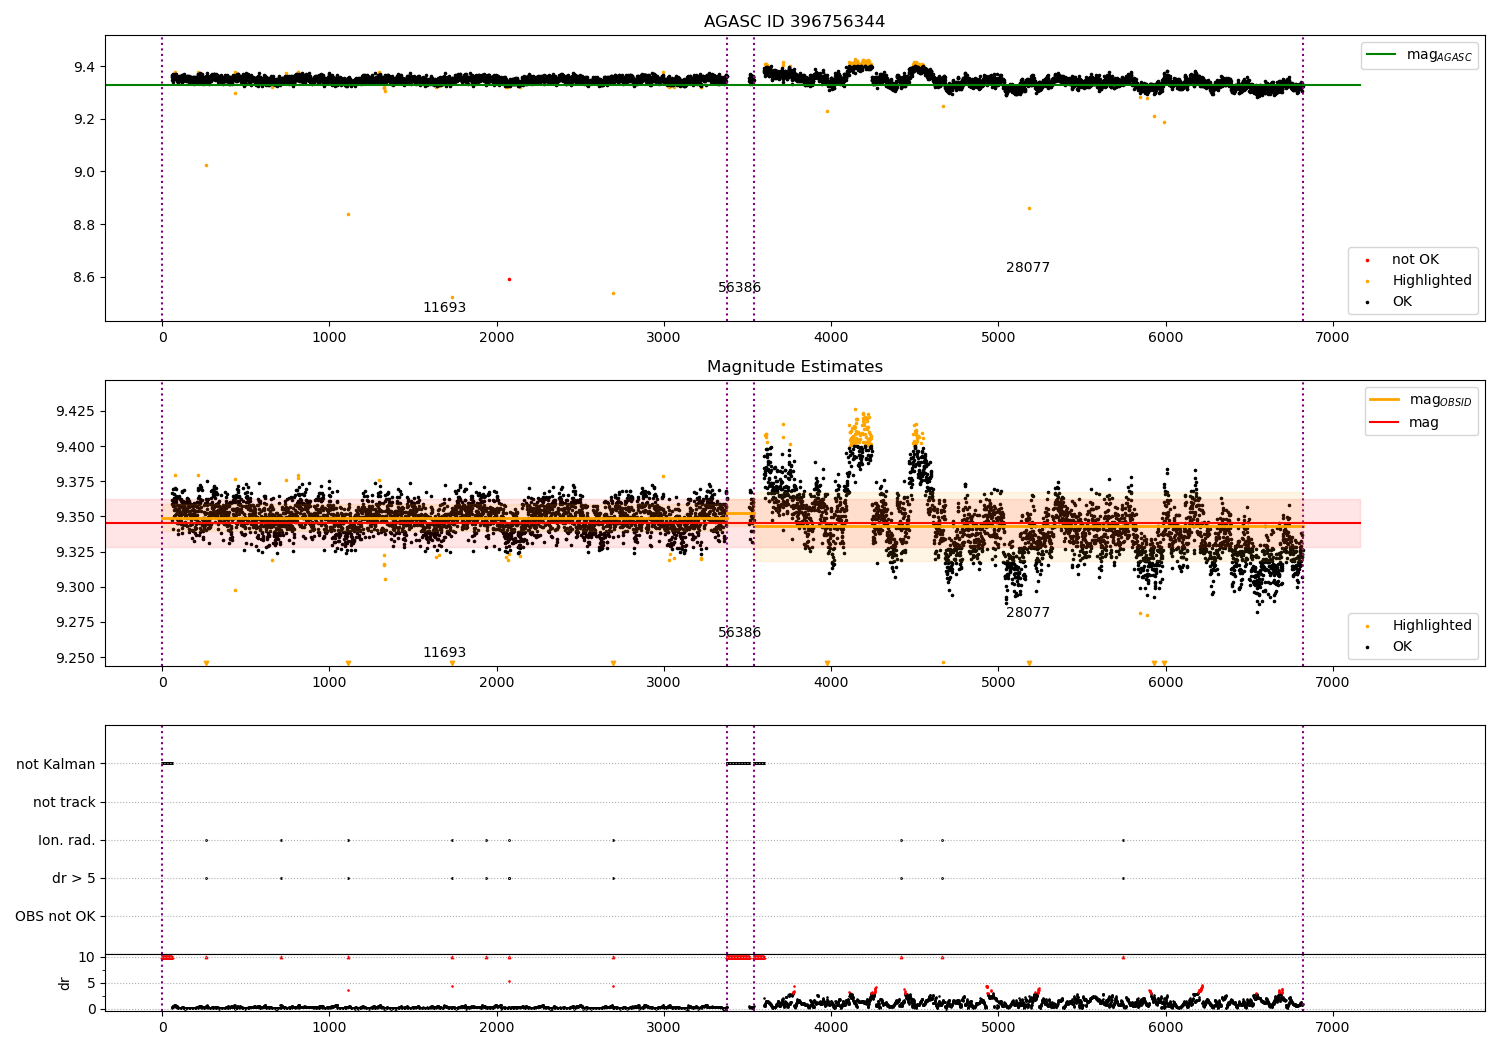Click y-tick '8.6' on top plot
The image size is (1500, 1050).
tap(85, 277)
